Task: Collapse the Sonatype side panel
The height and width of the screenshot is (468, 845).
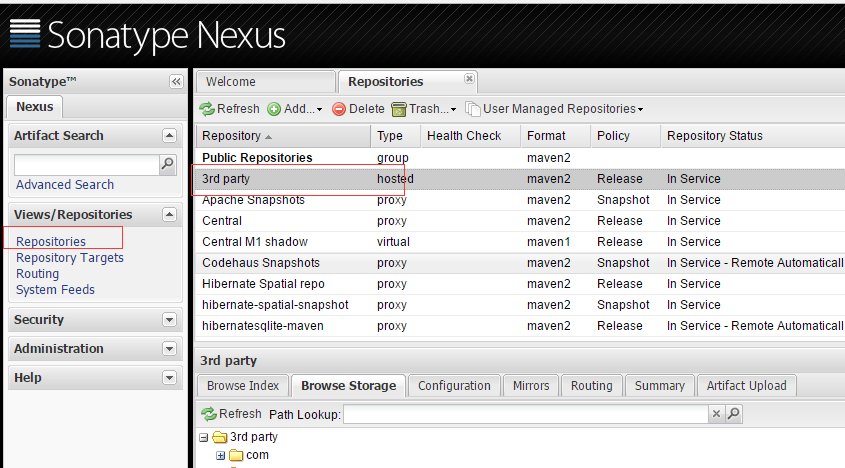Action: [x=176, y=81]
